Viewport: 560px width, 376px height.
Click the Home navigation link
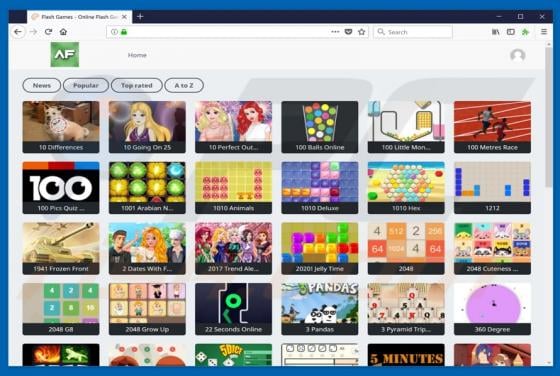pos(137,55)
